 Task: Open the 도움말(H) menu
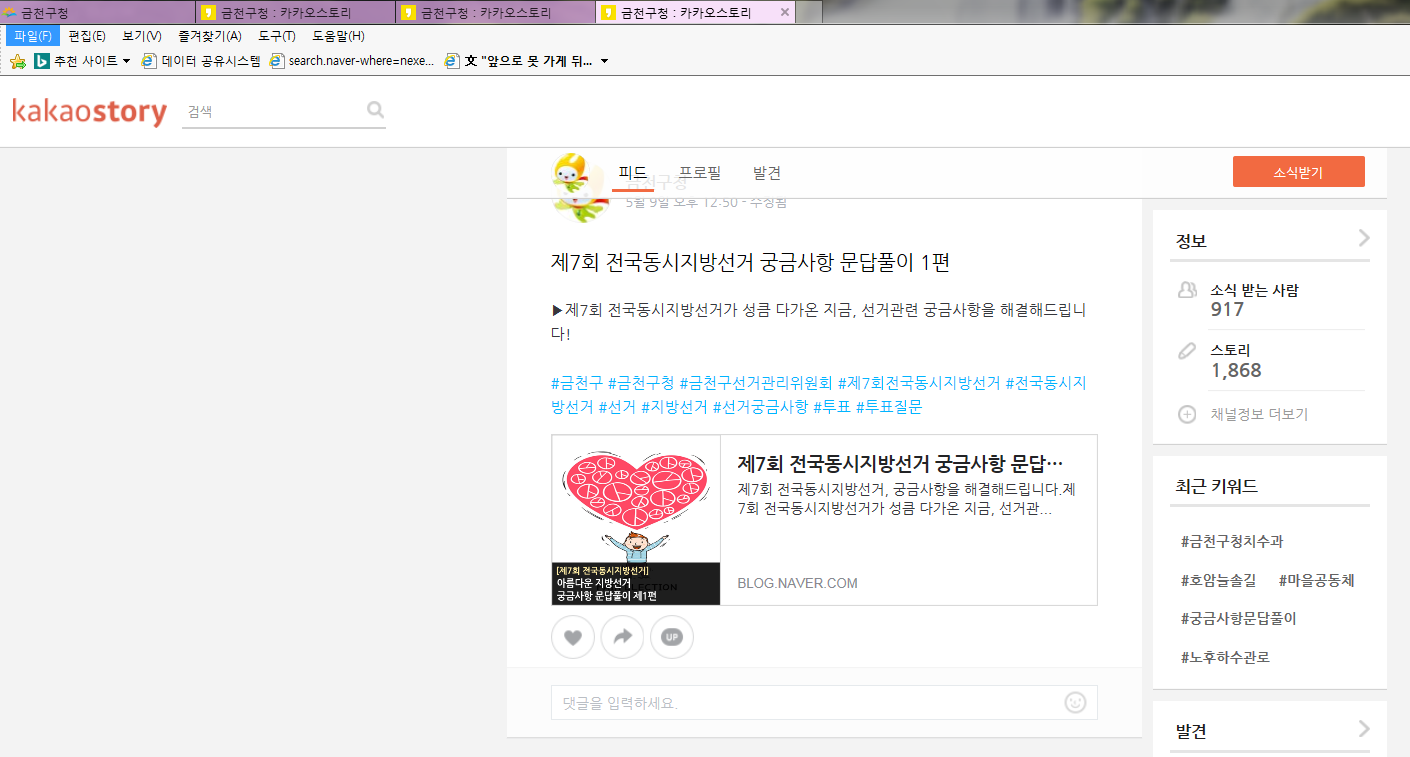click(x=338, y=36)
